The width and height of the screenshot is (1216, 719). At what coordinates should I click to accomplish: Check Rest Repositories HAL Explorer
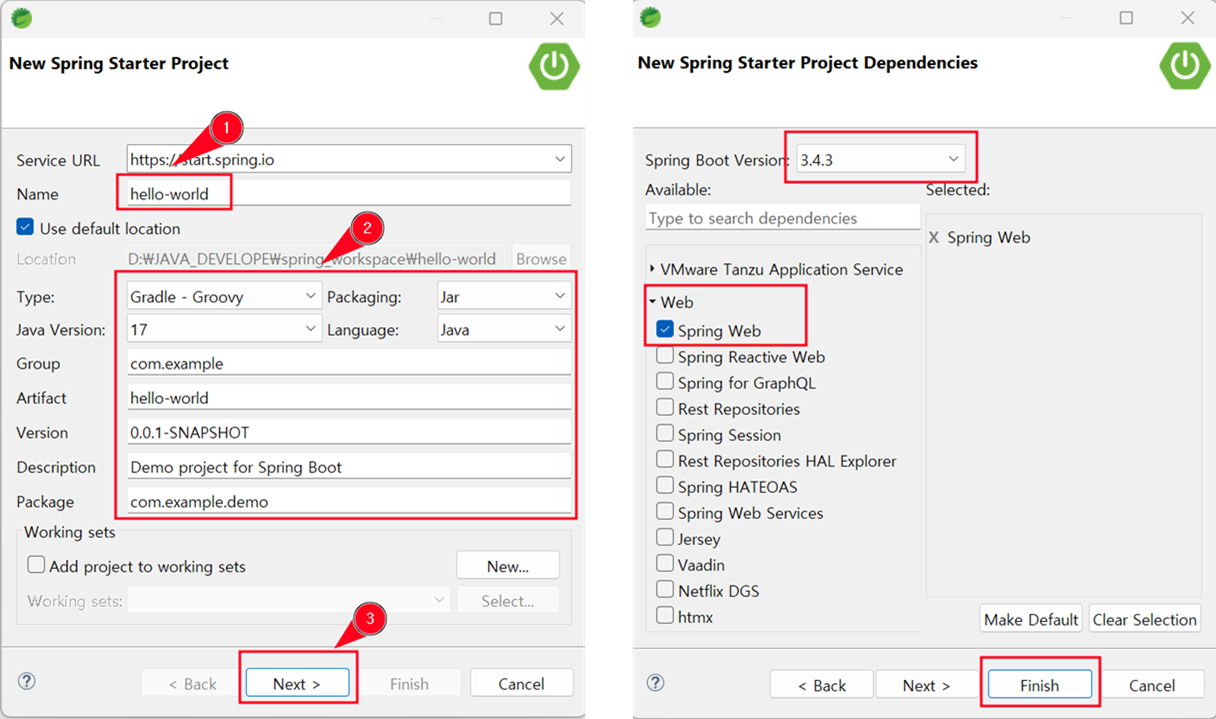pos(665,459)
